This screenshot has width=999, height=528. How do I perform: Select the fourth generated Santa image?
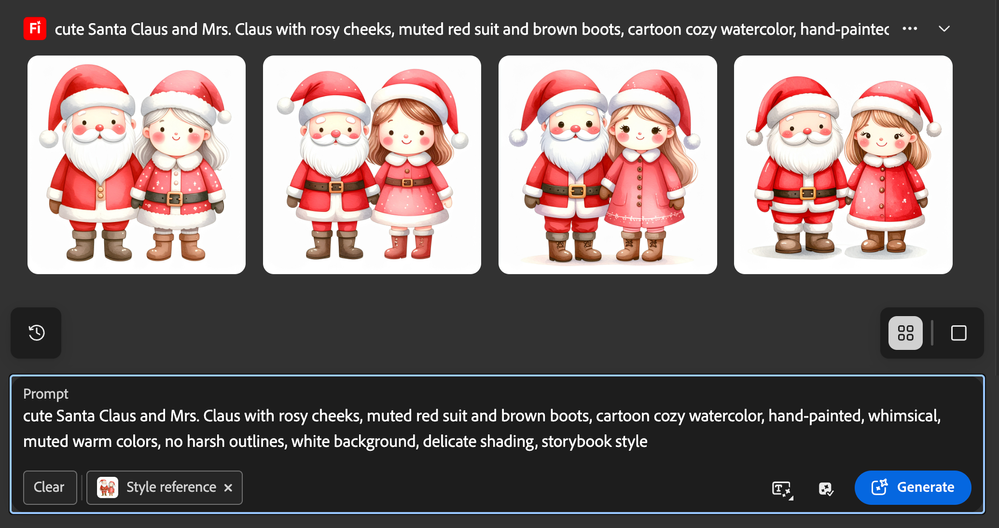point(844,165)
